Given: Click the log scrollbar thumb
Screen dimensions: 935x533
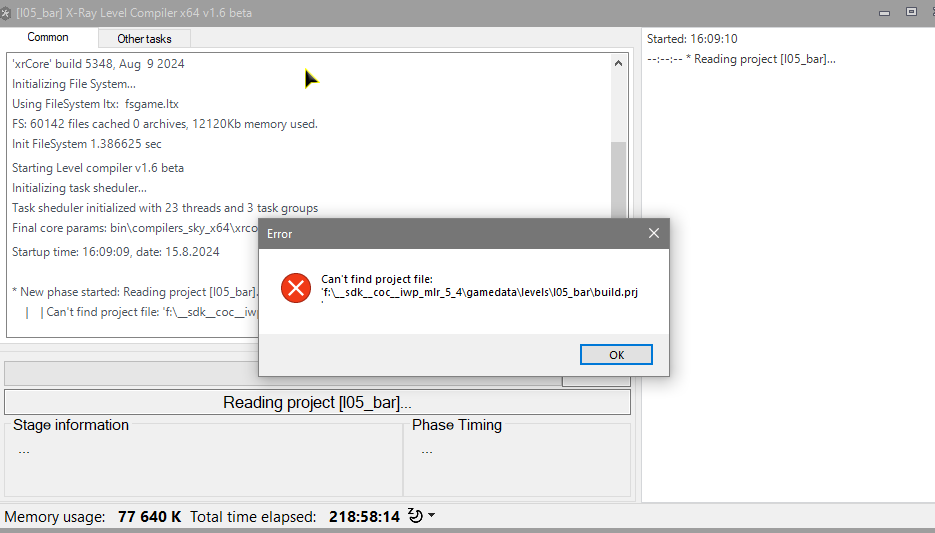Looking at the screenshot, I should (x=618, y=180).
